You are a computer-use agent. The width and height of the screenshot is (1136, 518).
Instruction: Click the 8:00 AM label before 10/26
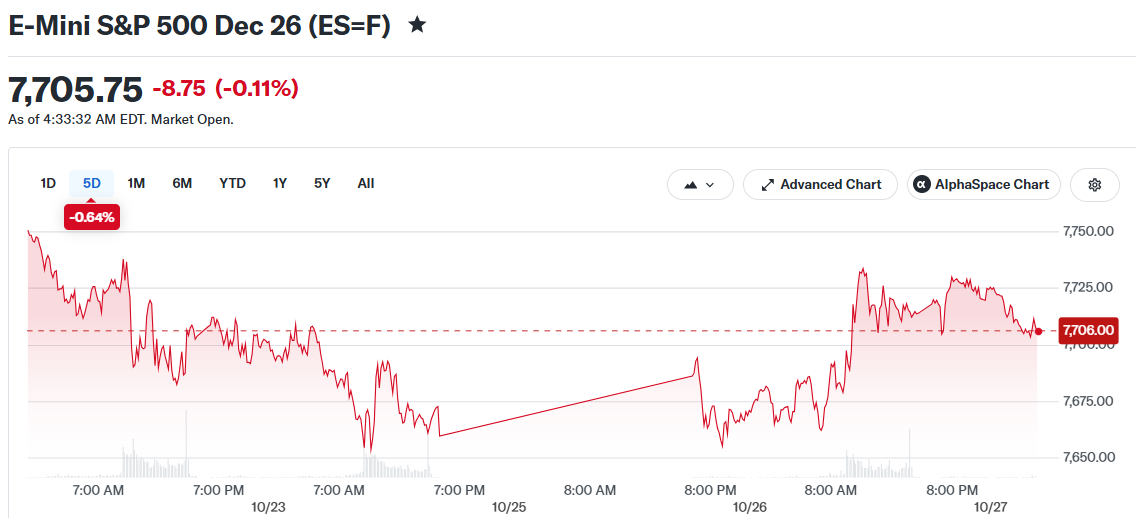[x=590, y=490]
